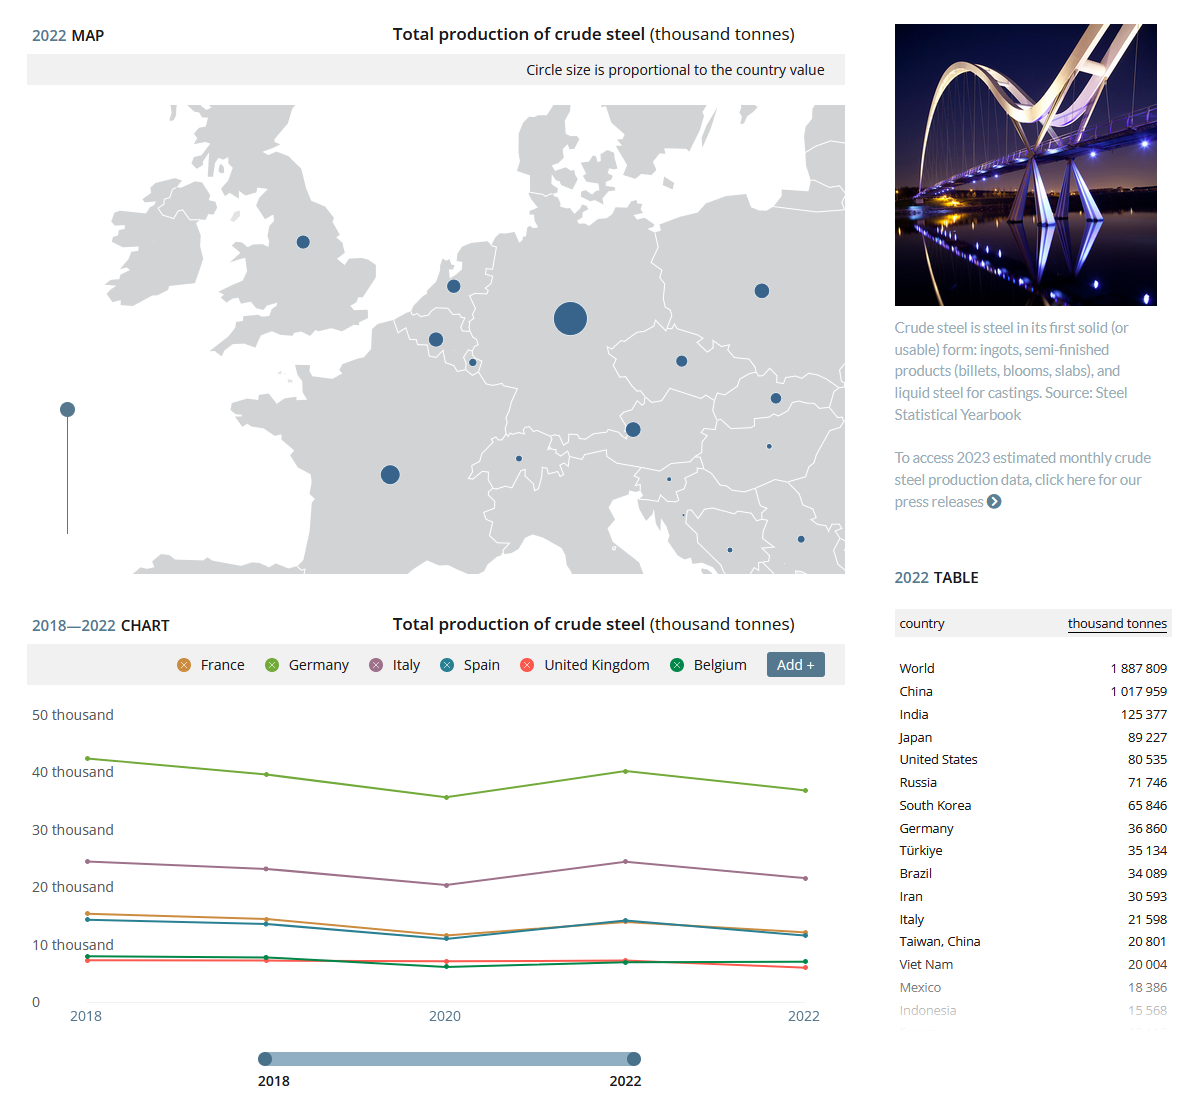This screenshot has height=1094, width=1185.
Task: Remove United Kingdom using its red legend icon
Action: click(x=527, y=665)
